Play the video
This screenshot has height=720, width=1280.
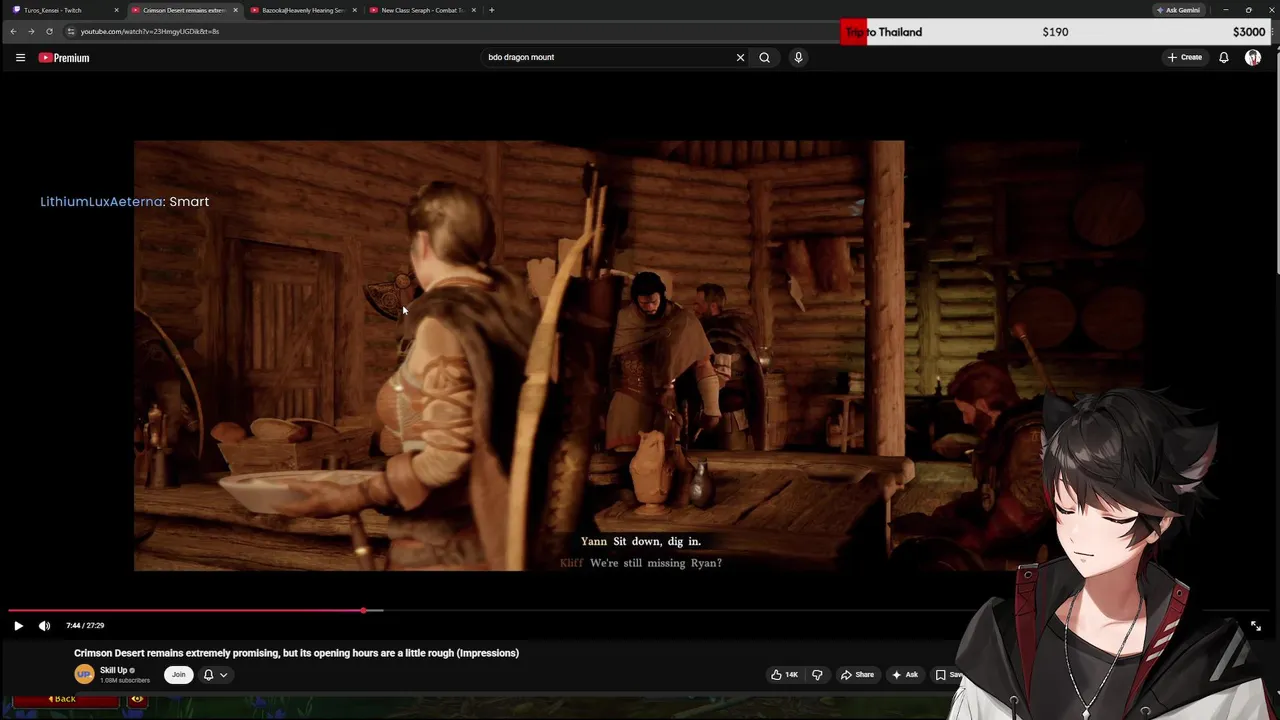18,626
